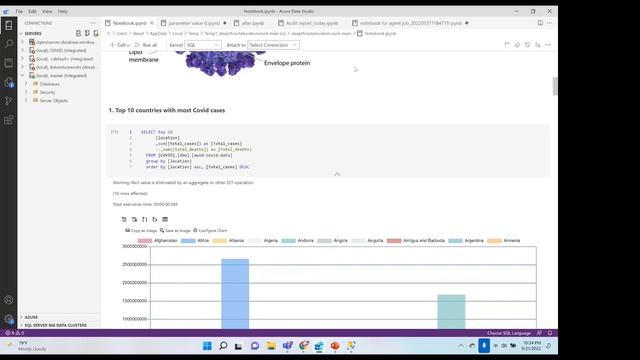Open the Connections panel ellipsis menu
640x360 pixels.
[93, 23]
